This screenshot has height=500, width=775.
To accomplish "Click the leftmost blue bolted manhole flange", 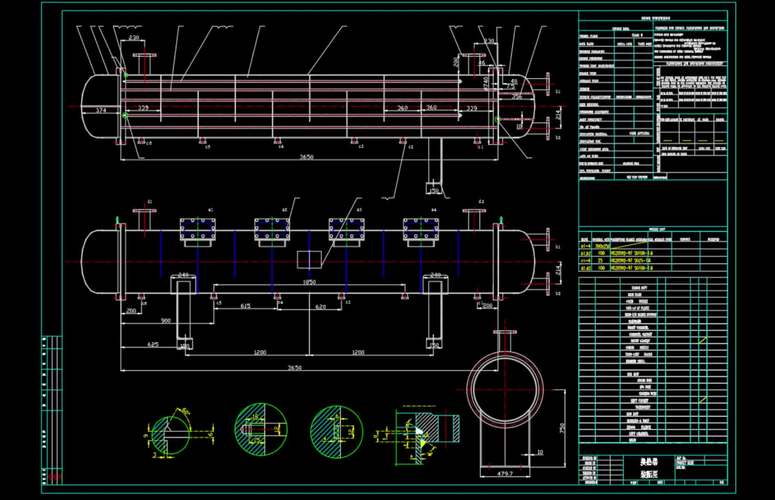I will pyautogui.click(x=198, y=230).
